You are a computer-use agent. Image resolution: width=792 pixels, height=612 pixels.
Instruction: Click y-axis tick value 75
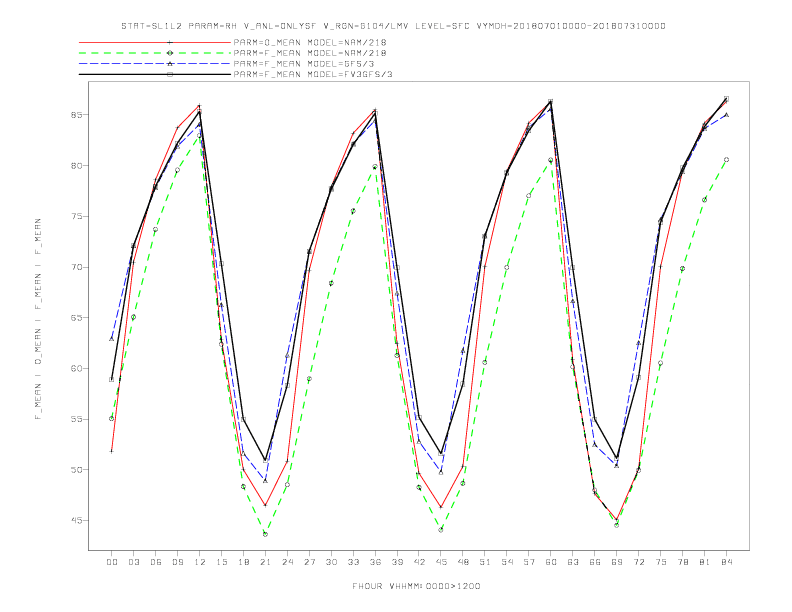[77, 216]
